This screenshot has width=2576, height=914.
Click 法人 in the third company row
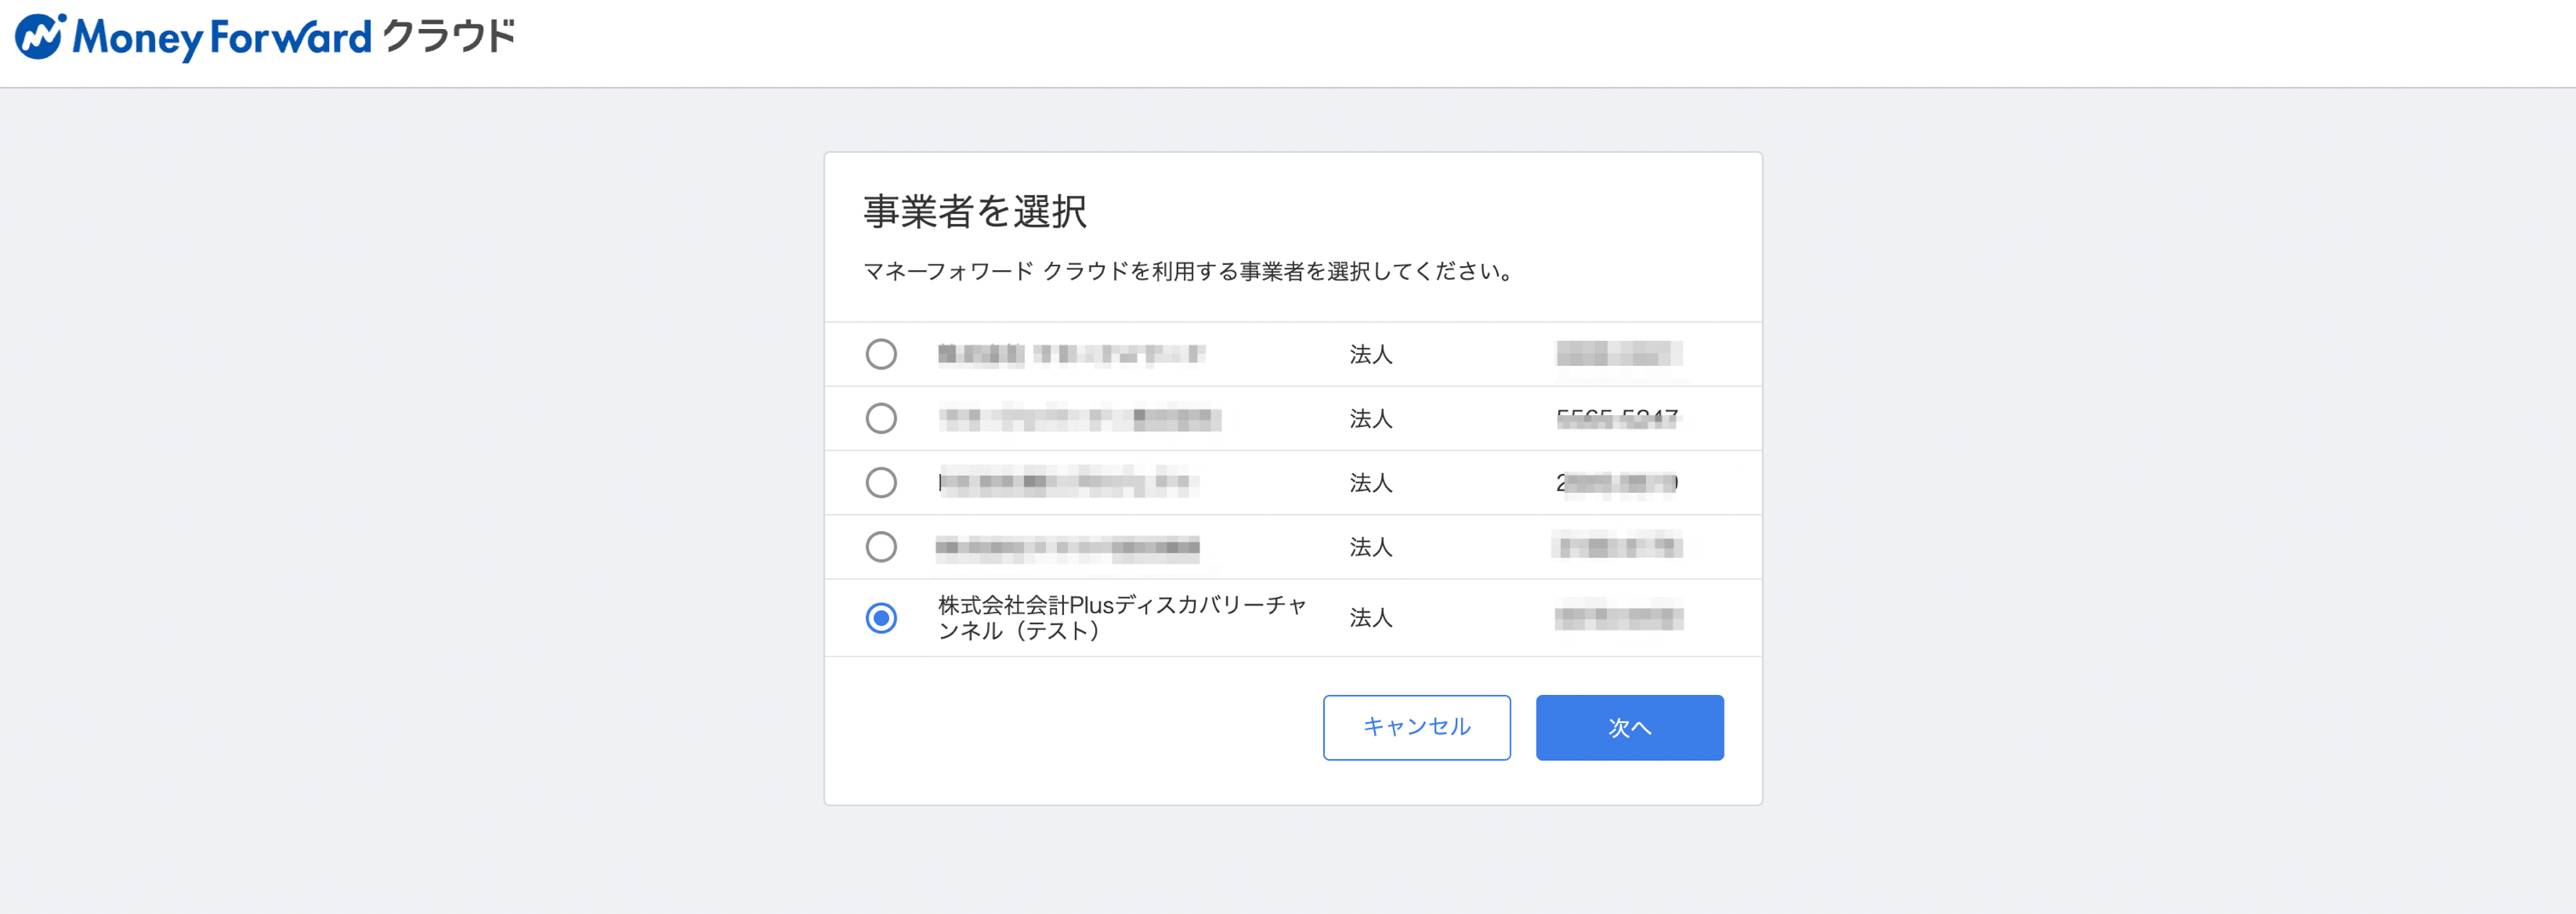point(1371,483)
